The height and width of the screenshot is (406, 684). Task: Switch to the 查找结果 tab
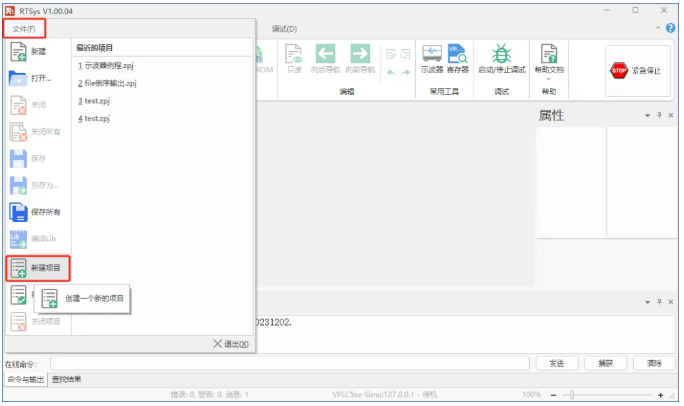click(x=67, y=379)
